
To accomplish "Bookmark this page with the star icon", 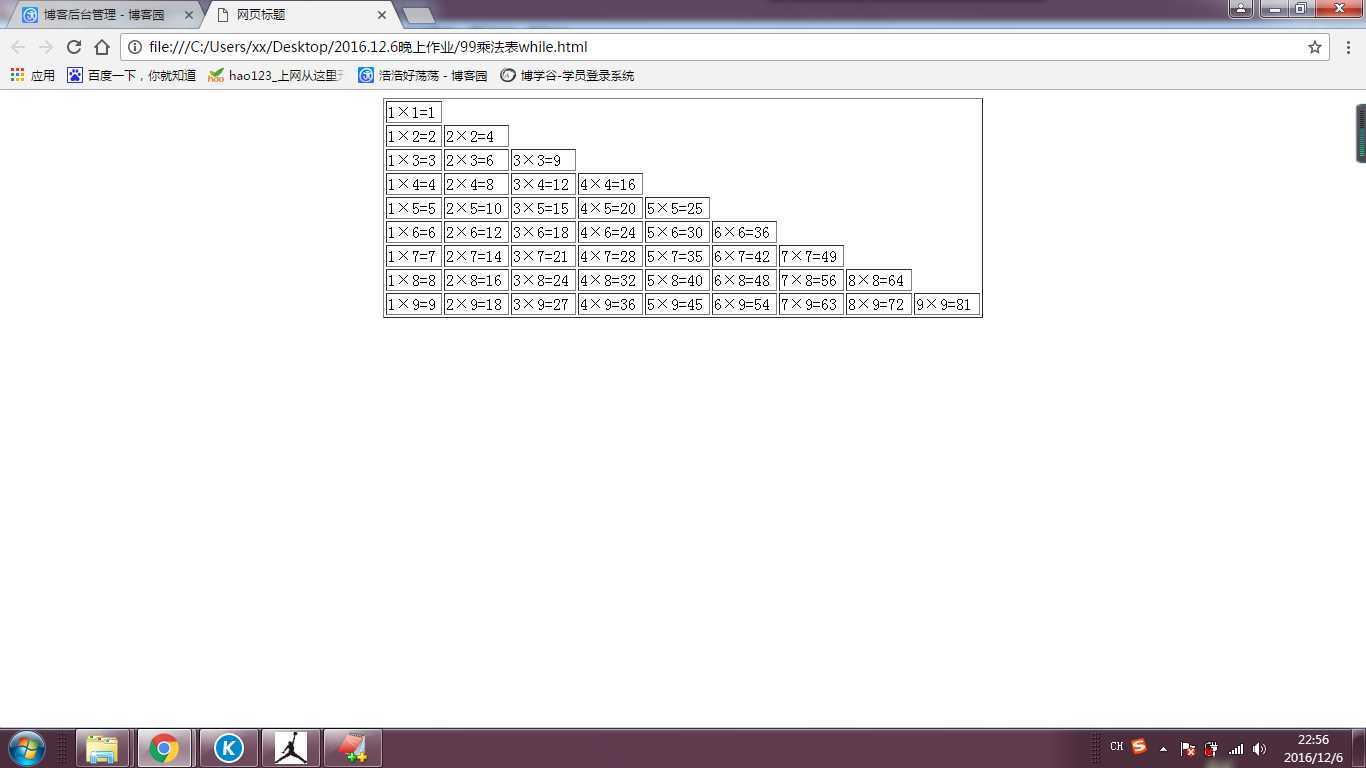I will coord(1315,47).
